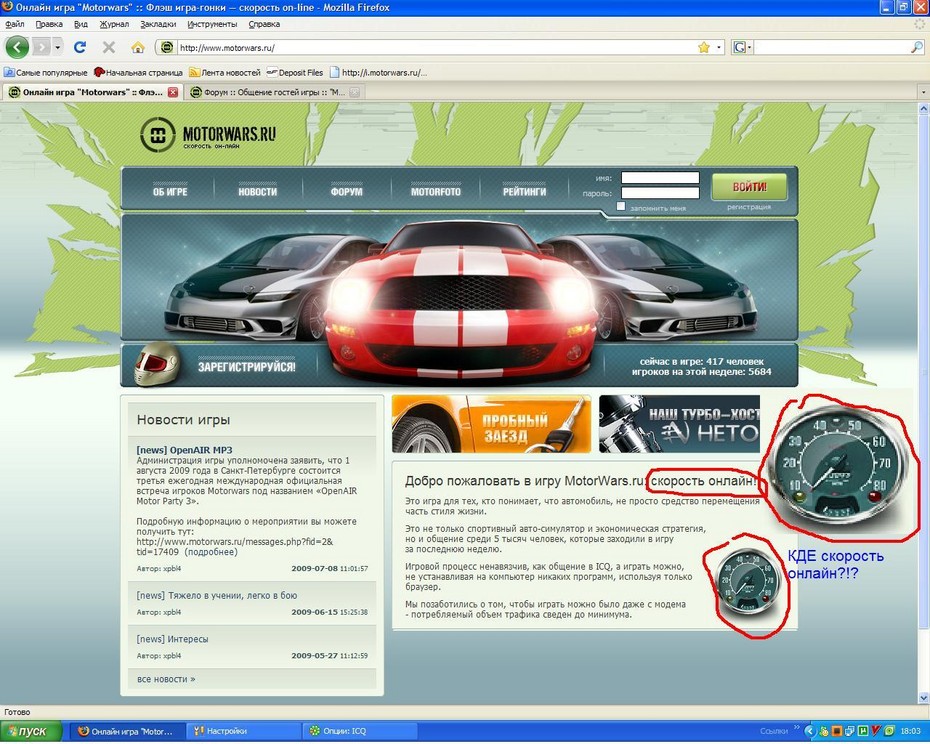Image resolution: width=930 pixels, height=744 pixels.
Task: Reload the current page
Action: point(80,47)
